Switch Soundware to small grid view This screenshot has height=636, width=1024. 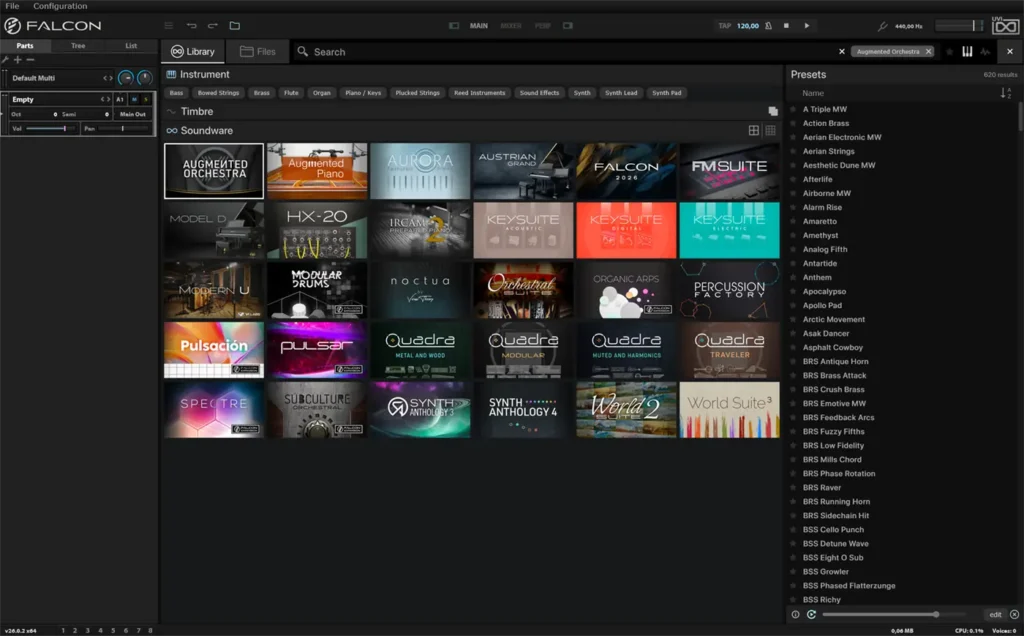coord(771,131)
